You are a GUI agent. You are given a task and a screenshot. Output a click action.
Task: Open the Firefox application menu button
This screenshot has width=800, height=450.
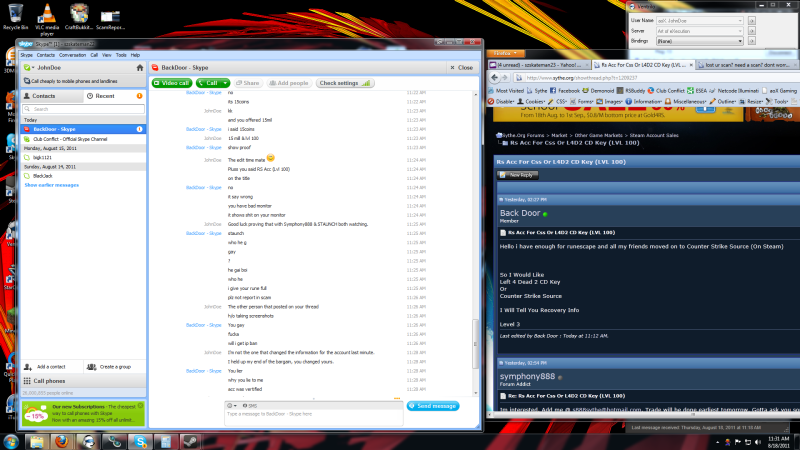click(x=505, y=53)
